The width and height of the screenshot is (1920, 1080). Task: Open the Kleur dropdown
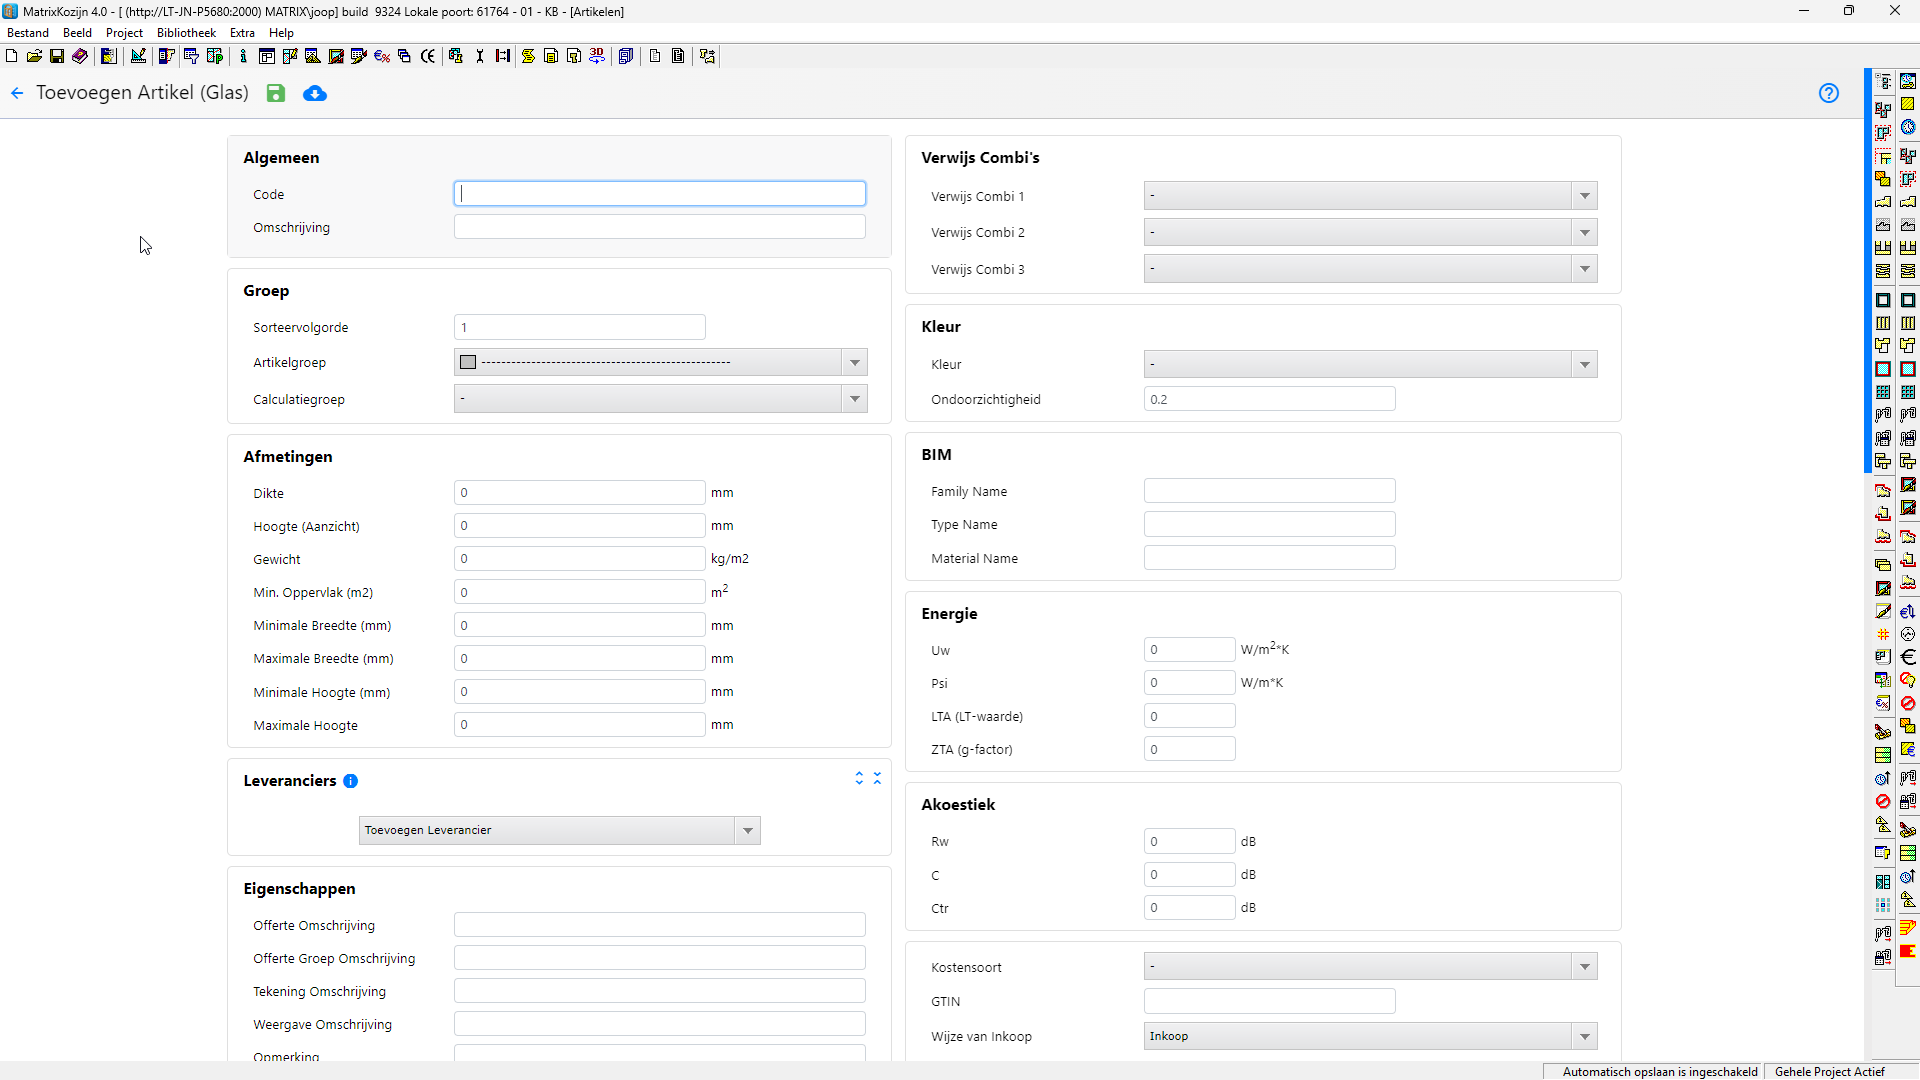click(x=1584, y=364)
